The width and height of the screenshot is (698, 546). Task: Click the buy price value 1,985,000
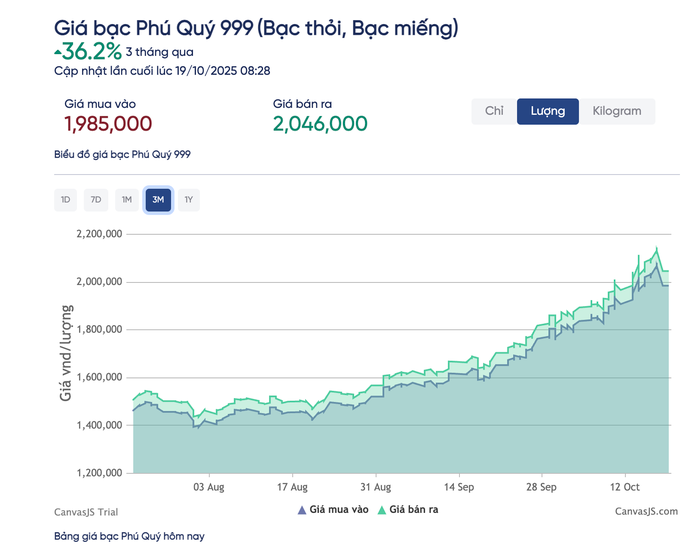coord(108,124)
